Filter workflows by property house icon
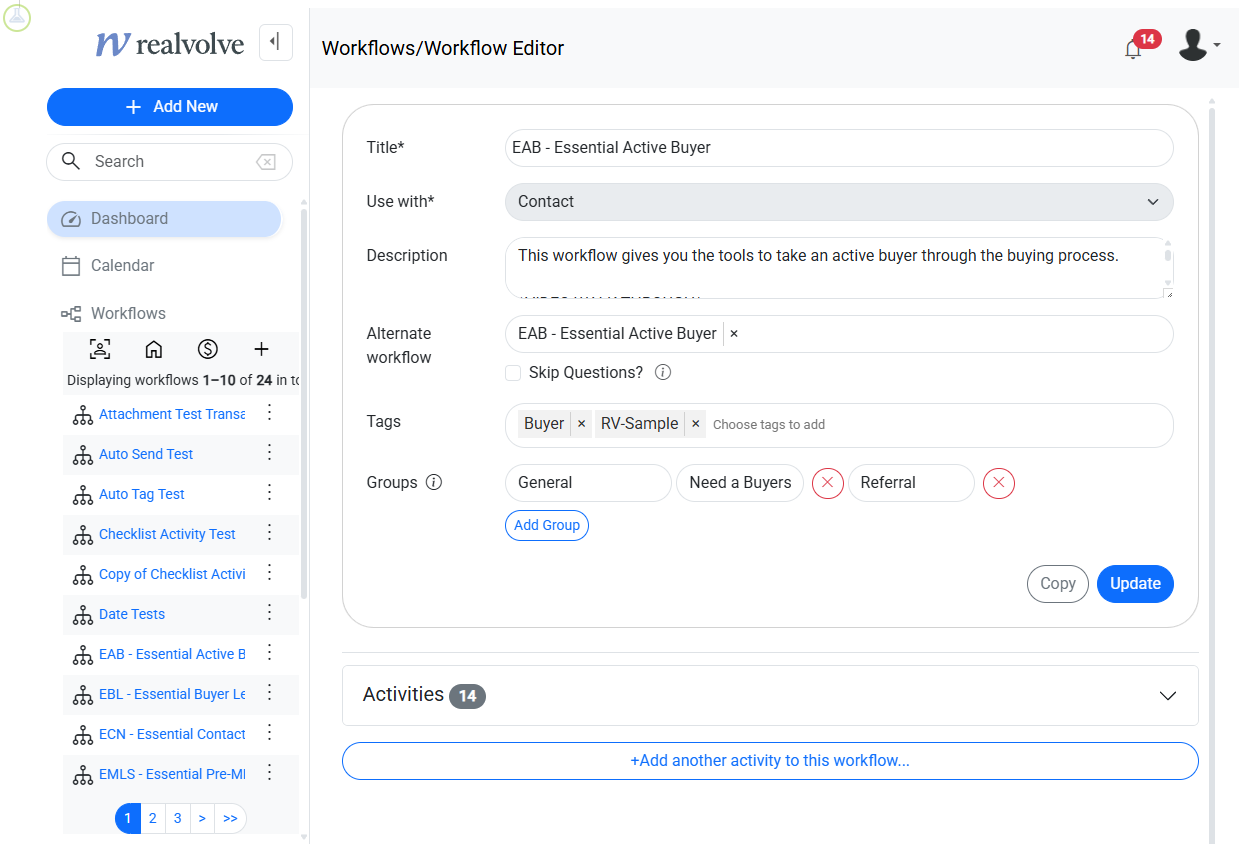The width and height of the screenshot is (1239, 844). (x=154, y=349)
